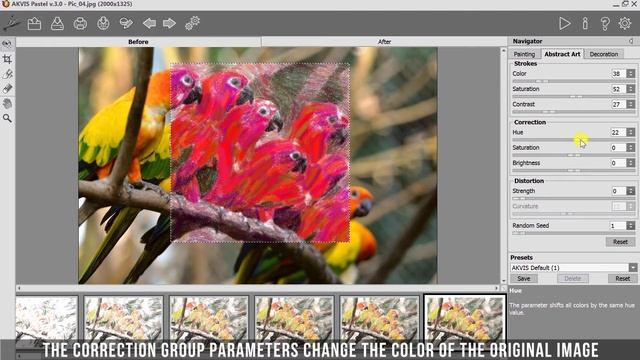Click the Hue value field
The height and width of the screenshot is (360, 640).
coord(618,132)
